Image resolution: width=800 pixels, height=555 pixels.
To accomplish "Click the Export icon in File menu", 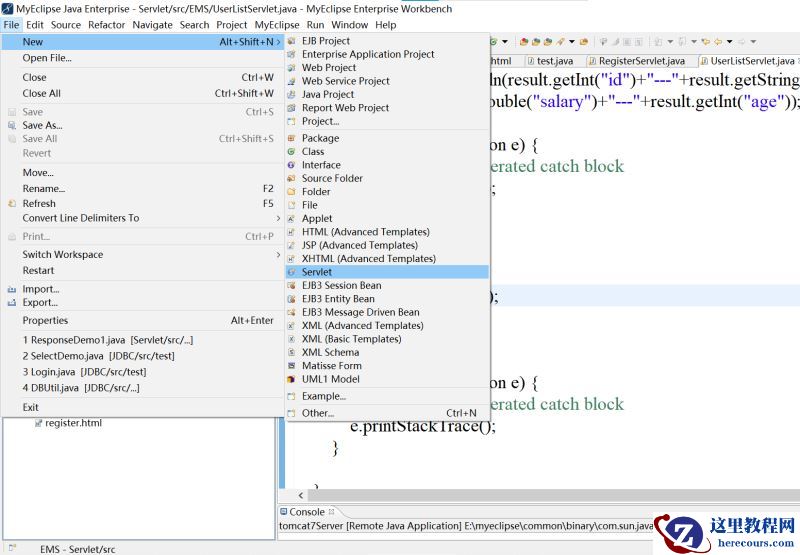I will pos(12,302).
